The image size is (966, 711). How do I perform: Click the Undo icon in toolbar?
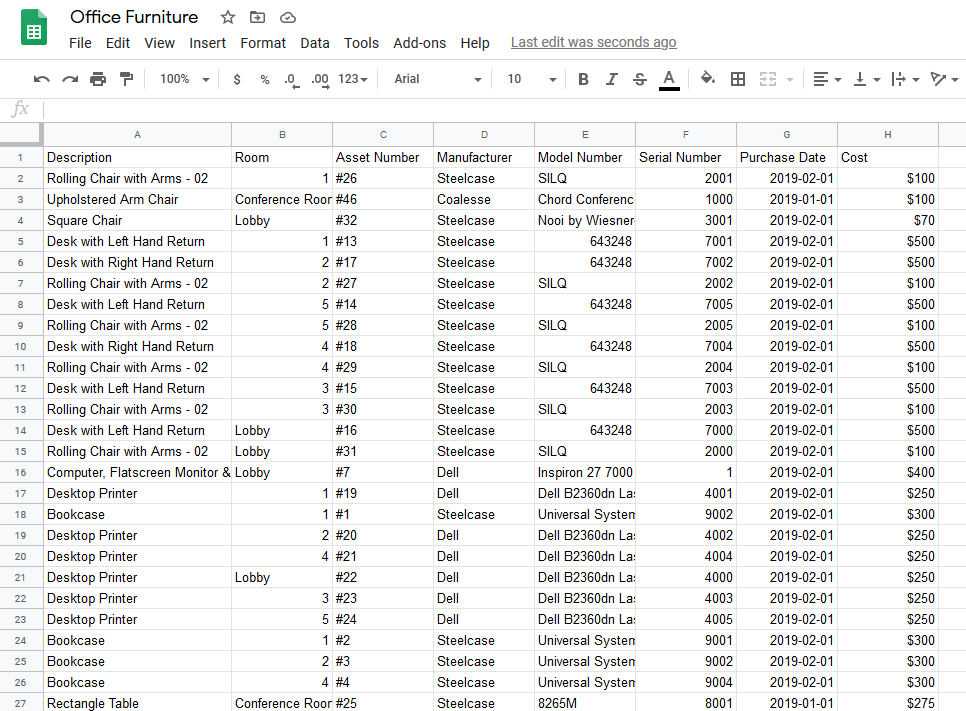pyautogui.click(x=41, y=79)
